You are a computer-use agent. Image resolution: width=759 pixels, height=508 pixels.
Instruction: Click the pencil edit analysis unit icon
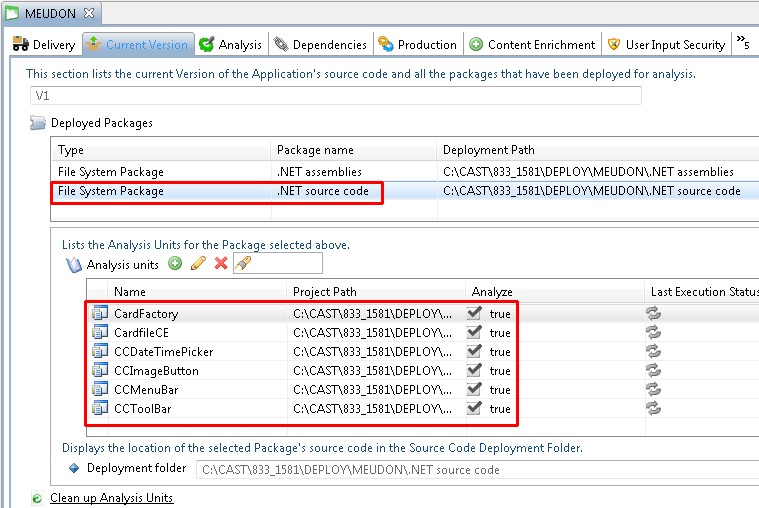coord(198,264)
